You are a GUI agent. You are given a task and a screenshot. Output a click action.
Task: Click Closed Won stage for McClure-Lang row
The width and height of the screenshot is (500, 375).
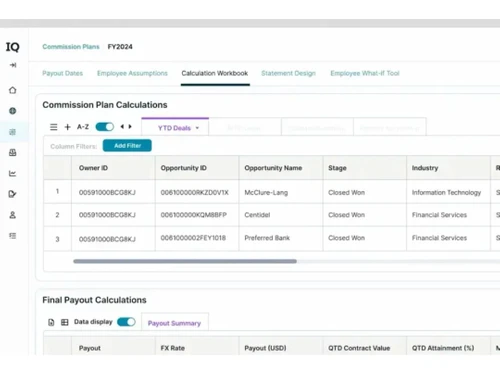pos(365,192)
